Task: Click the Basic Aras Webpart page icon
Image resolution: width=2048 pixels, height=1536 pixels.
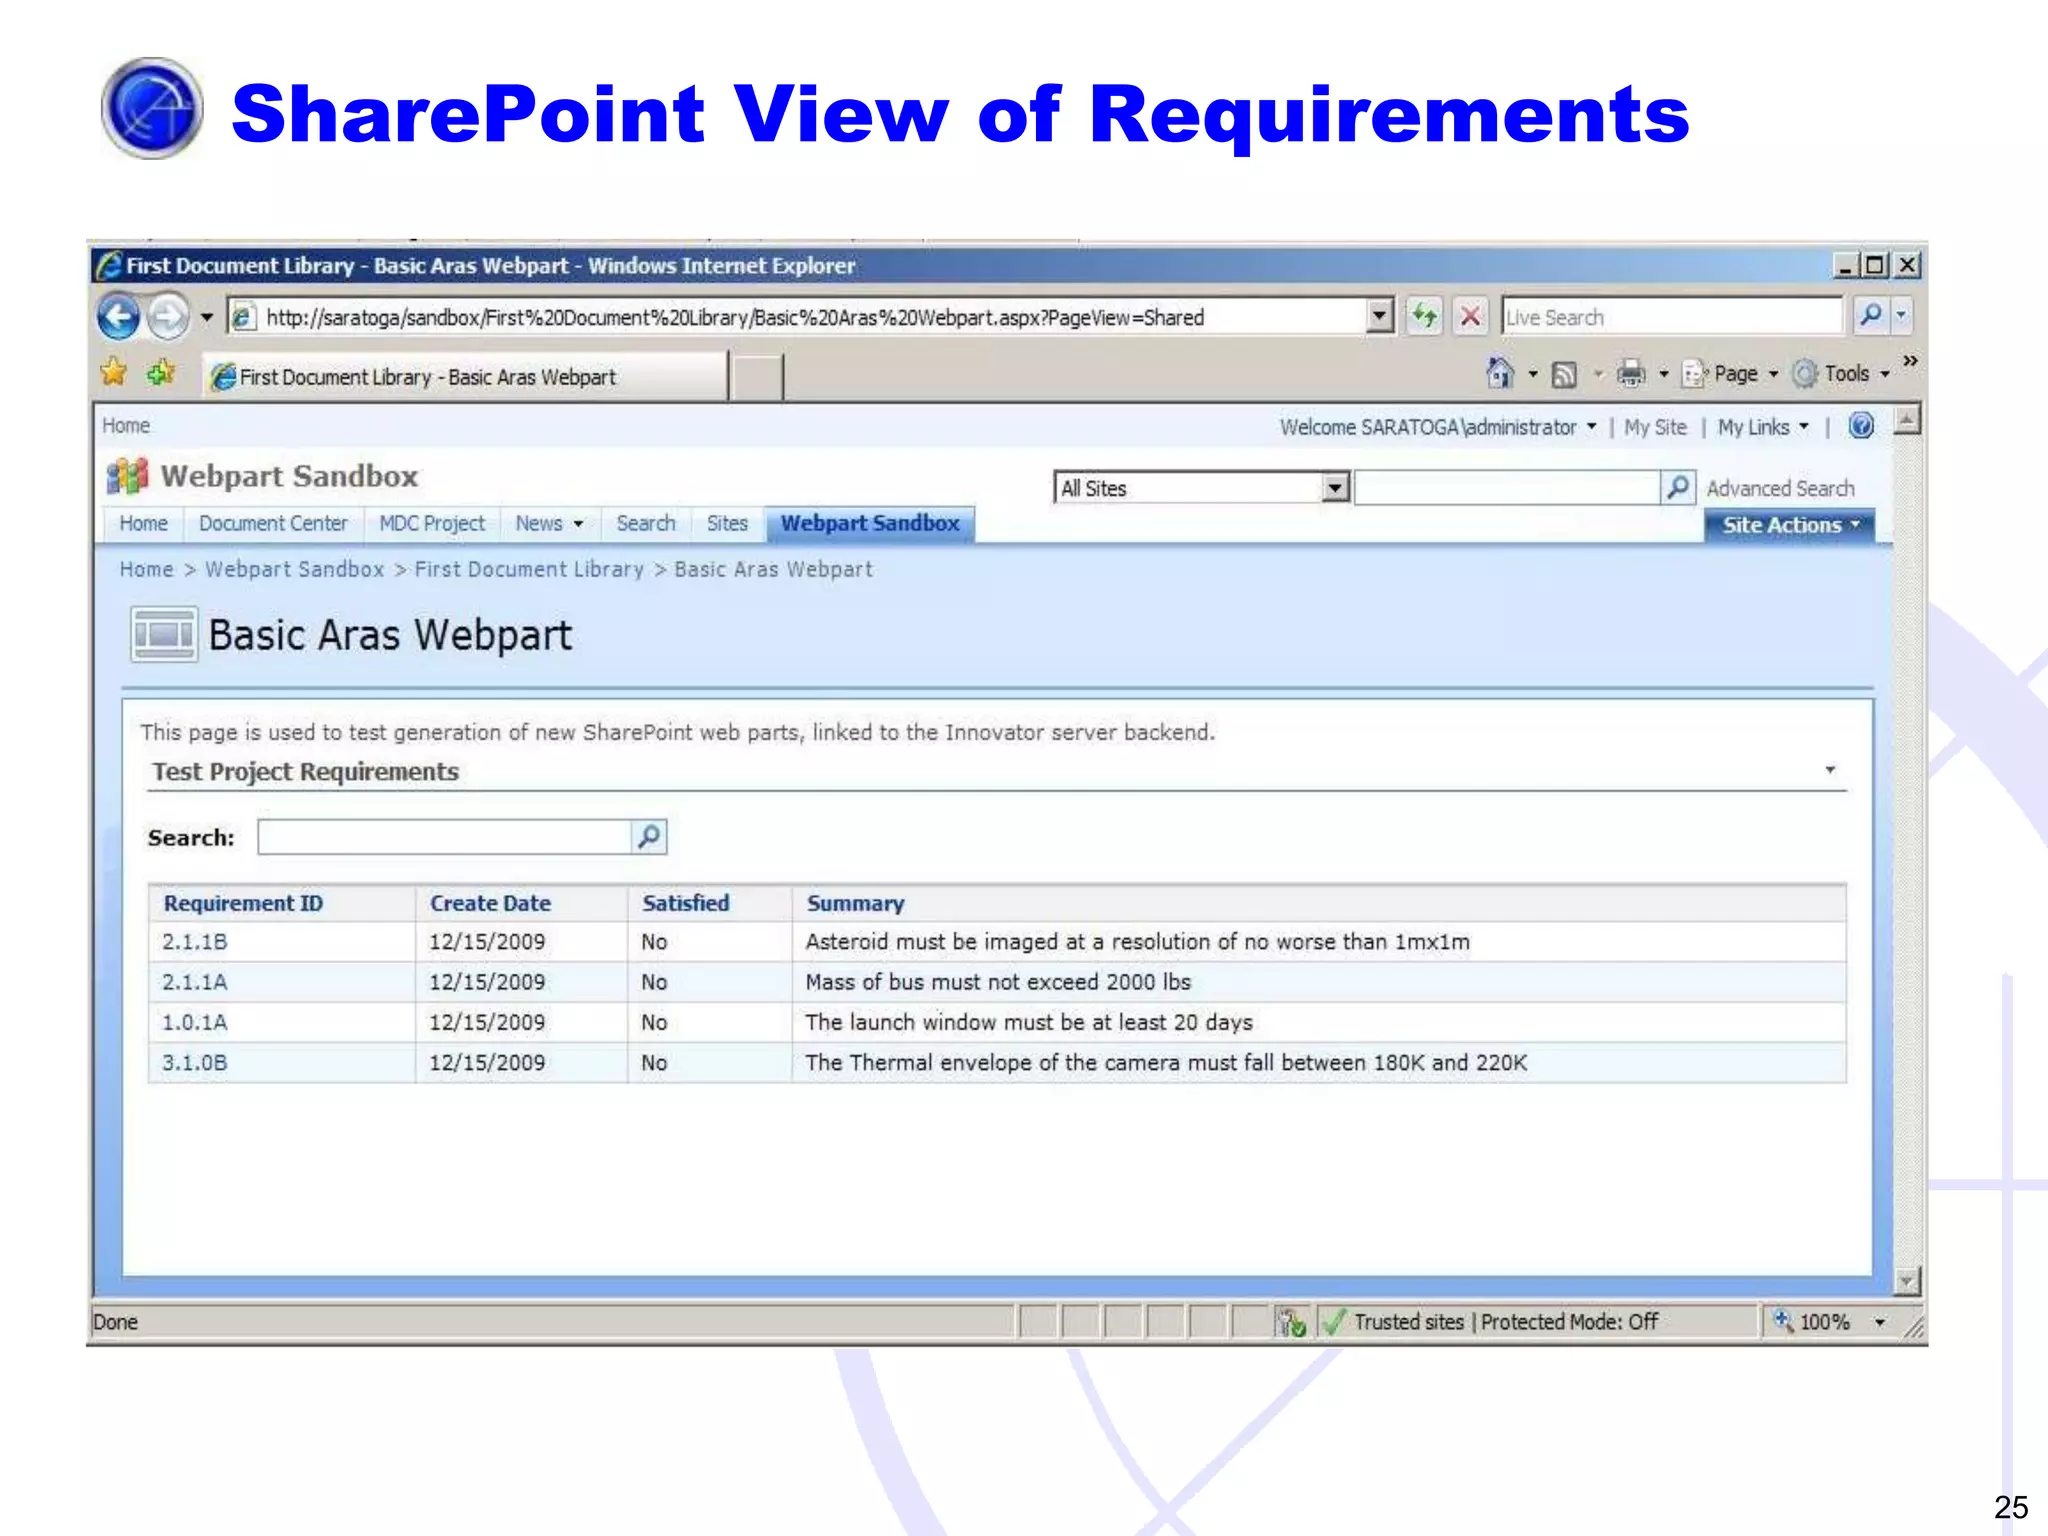Action: click(164, 634)
